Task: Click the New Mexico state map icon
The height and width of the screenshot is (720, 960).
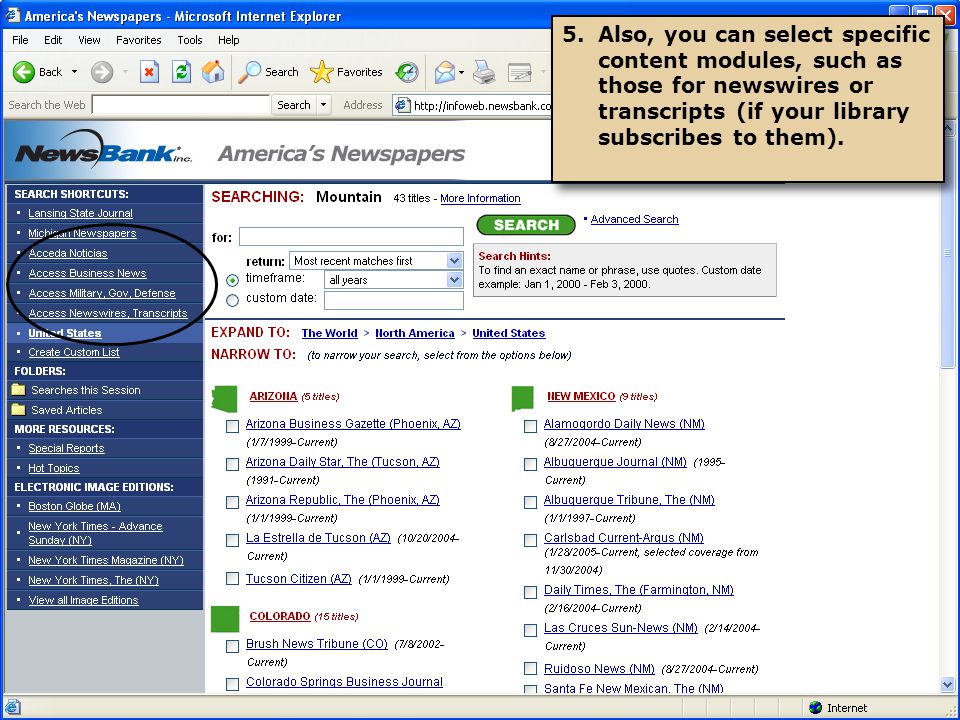Action: click(x=523, y=399)
